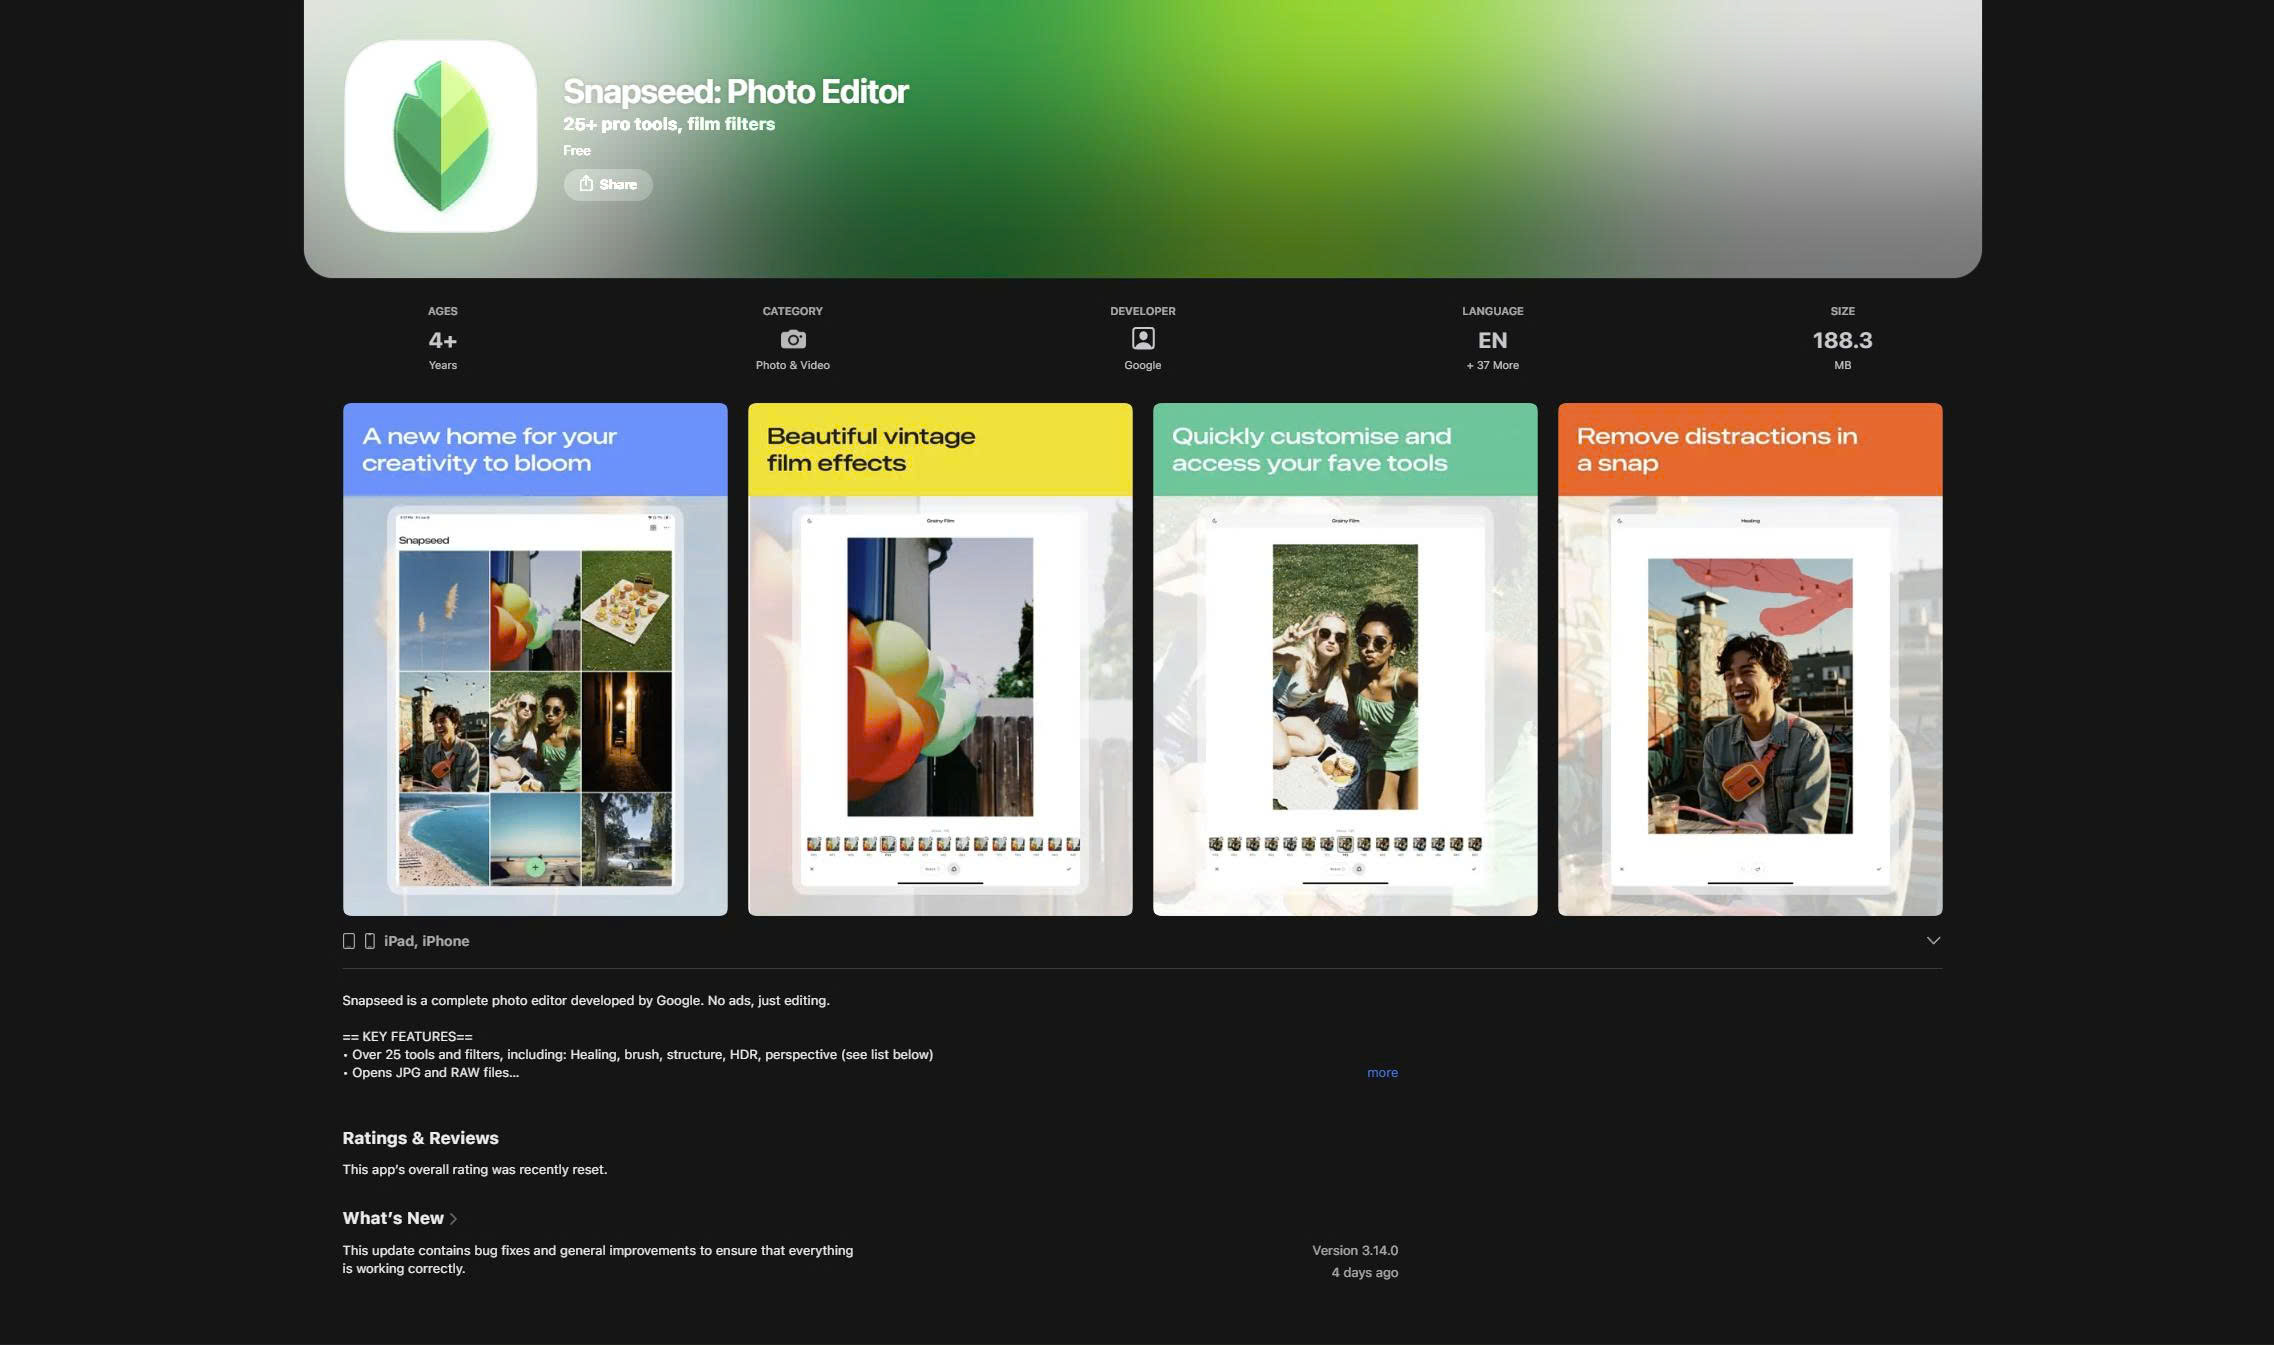Click the iPhone device icon
This screenshot has width=2274, height=1345.
coord(370,941)
